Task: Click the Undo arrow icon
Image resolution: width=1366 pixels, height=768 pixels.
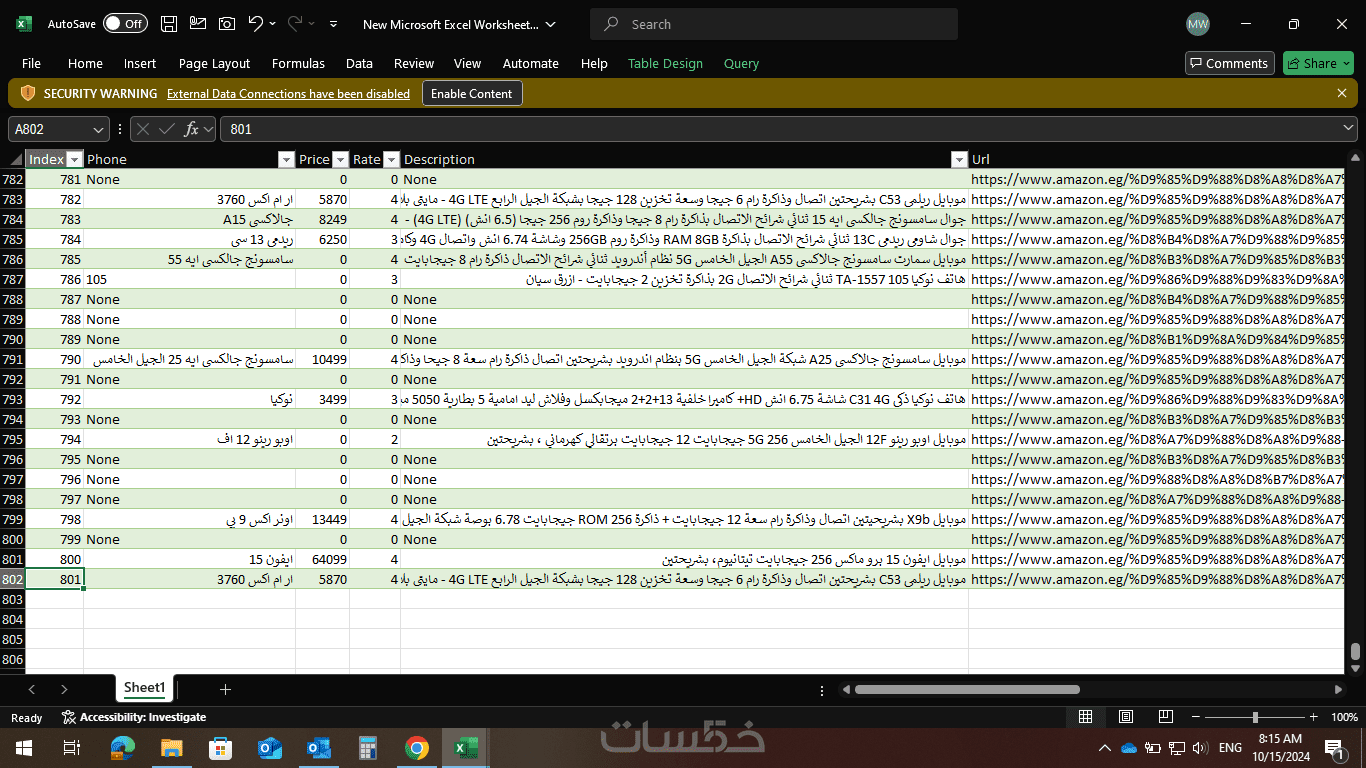Action: click(255, 24)
